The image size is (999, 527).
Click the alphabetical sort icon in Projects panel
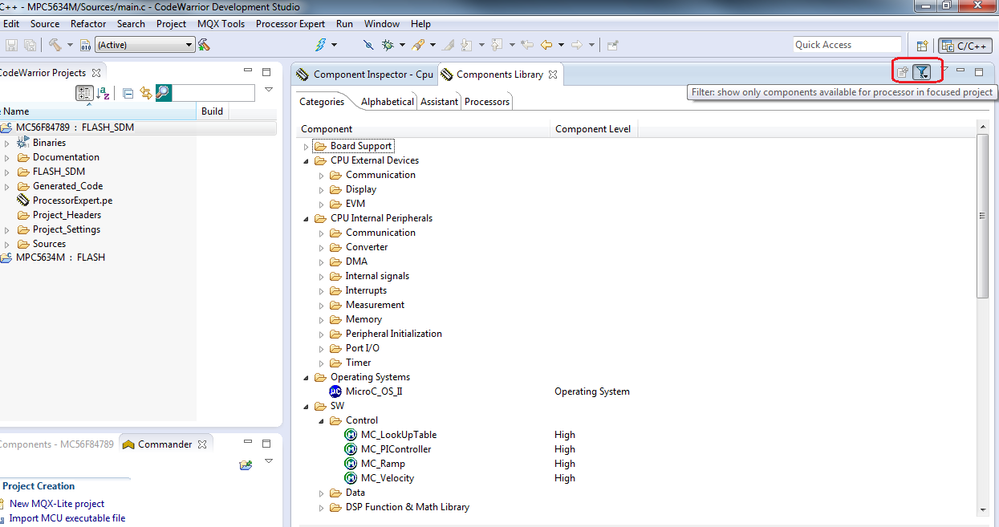[103, 94]
